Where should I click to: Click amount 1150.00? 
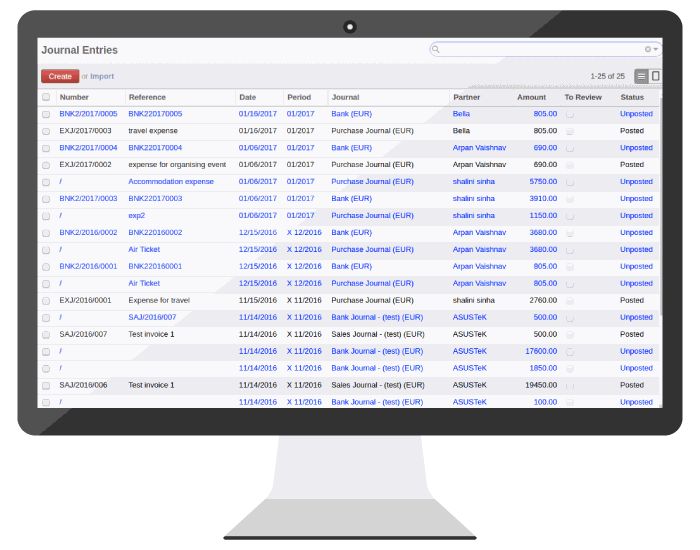(543, 216)
